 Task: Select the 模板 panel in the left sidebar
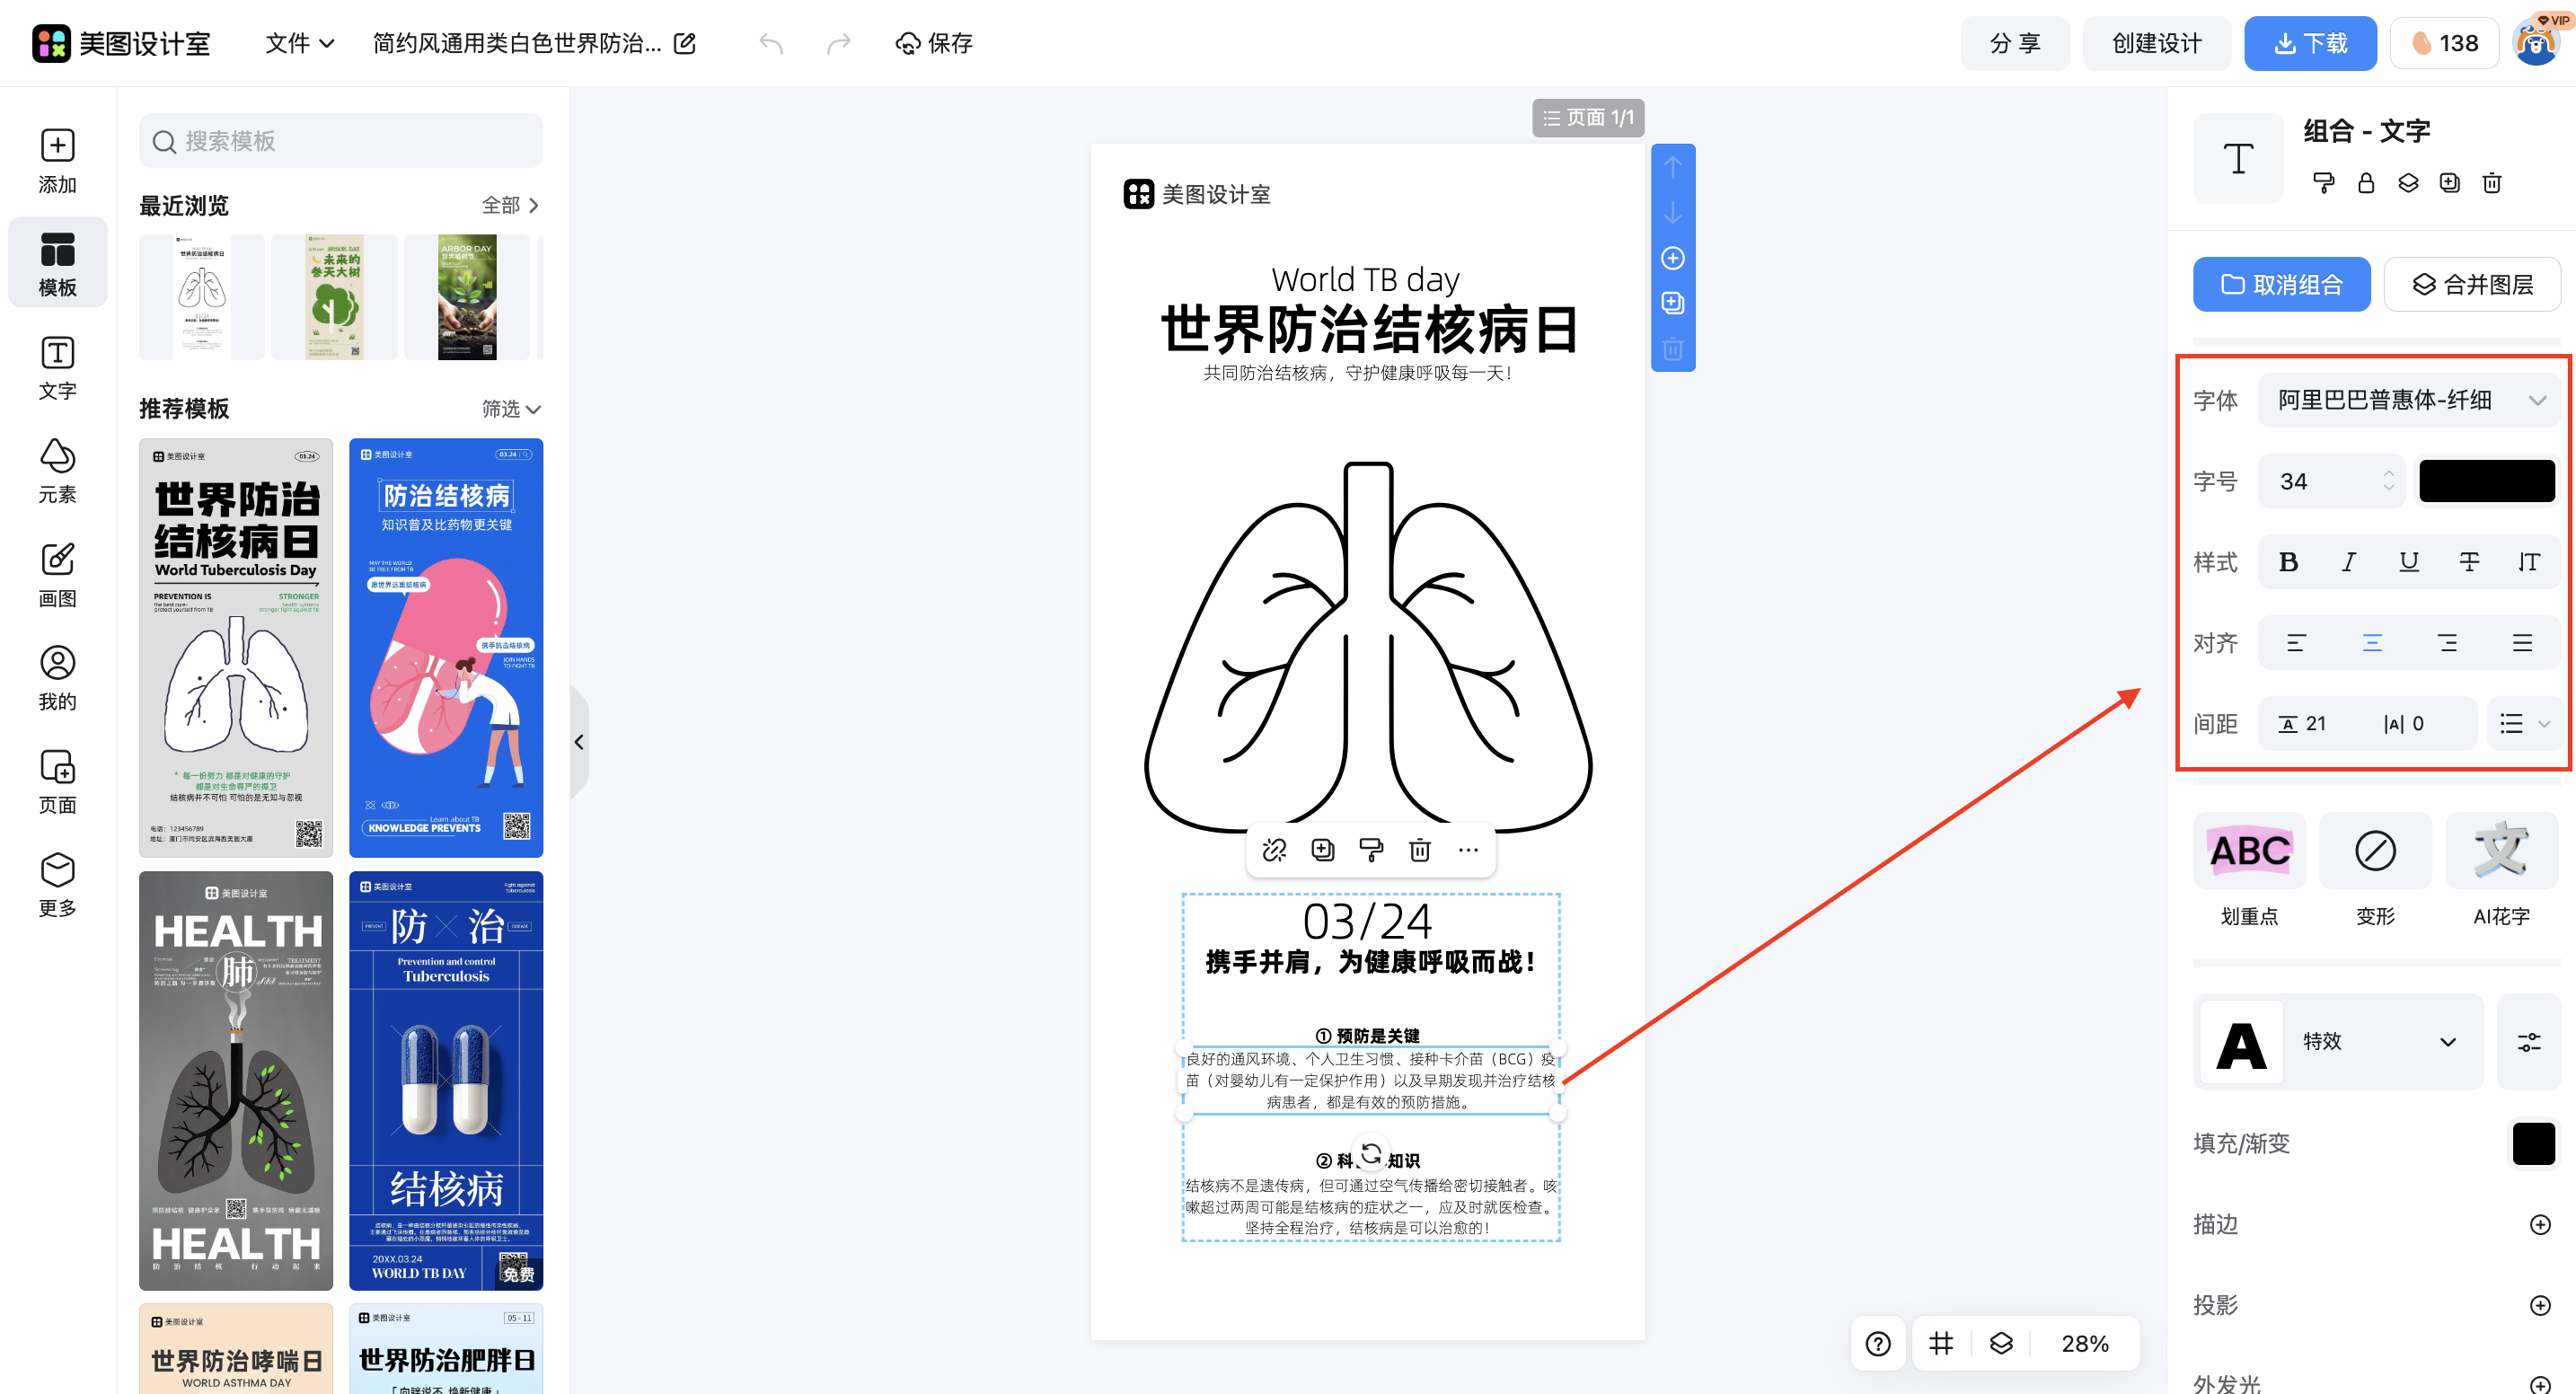point(57,262)
